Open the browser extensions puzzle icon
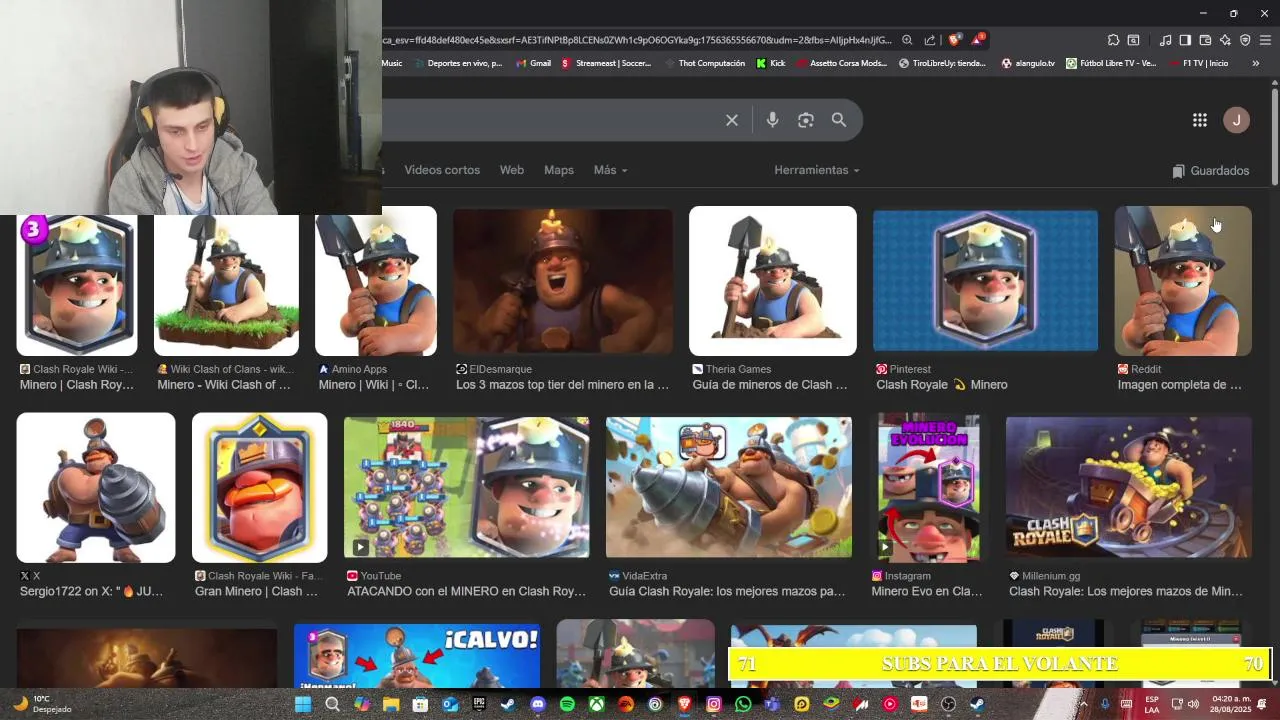Screen dimensions: 1280x720 (x=1113, y=40)
